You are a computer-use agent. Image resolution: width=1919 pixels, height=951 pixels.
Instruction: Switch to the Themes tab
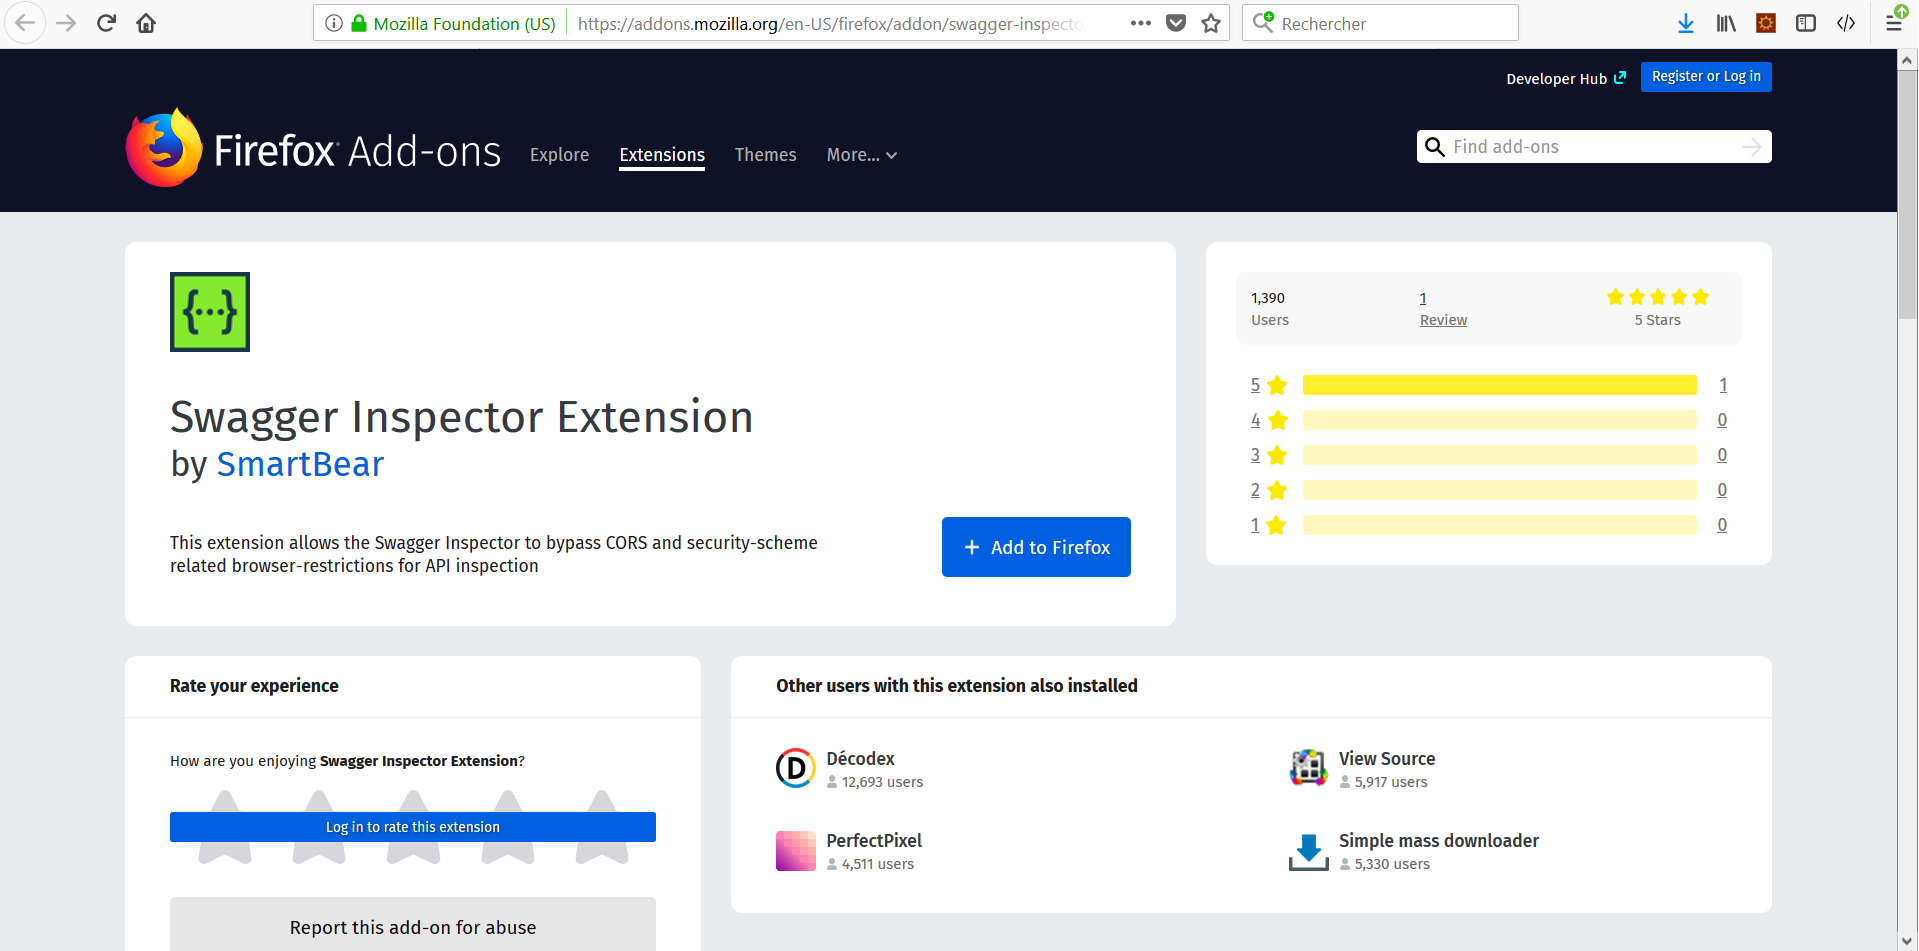(765, 155)
